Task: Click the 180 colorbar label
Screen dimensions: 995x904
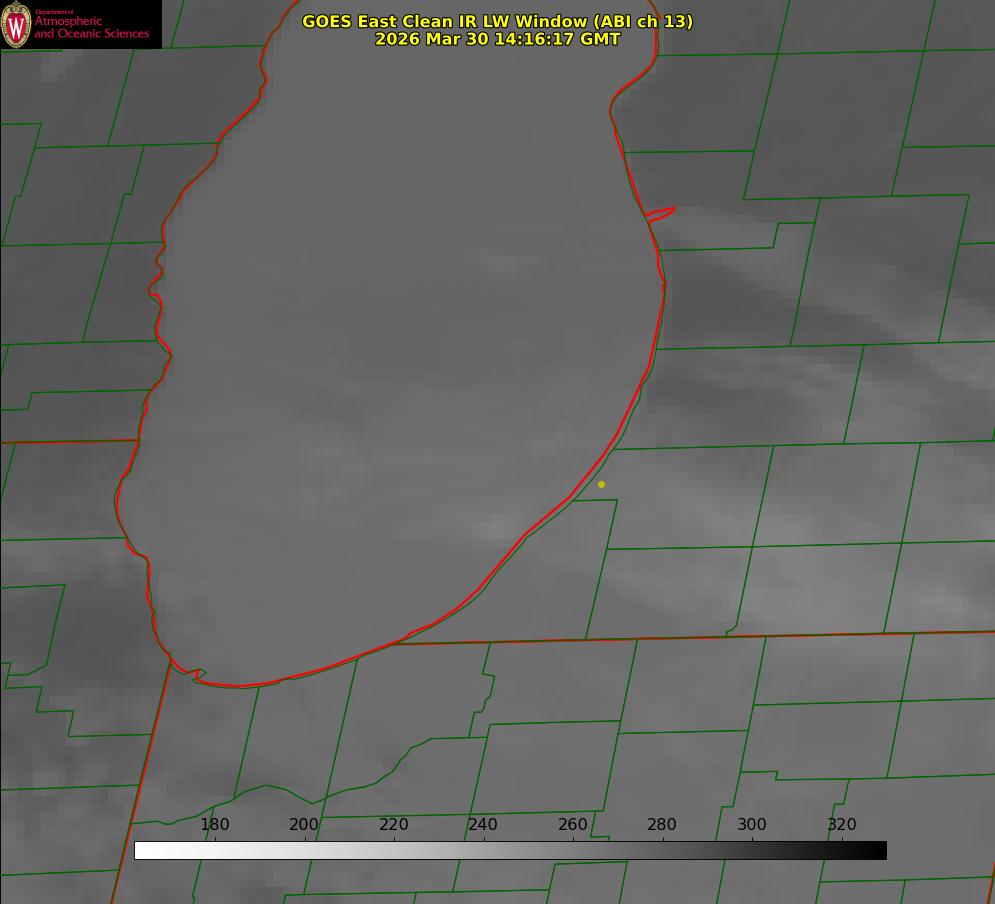Action: (215, 825)
